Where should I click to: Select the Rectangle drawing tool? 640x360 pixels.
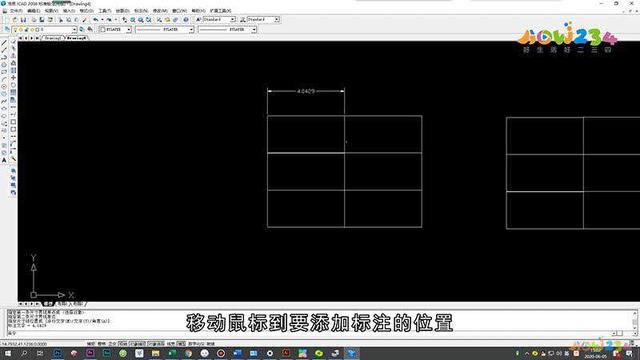(x=4, y=72)
